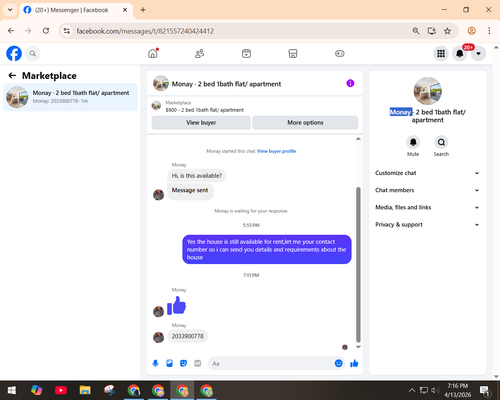The width and height of the screenshot is (500, 400).
Task: Click the 'Hi, is this available?' message
Action: tap(197, 176)
